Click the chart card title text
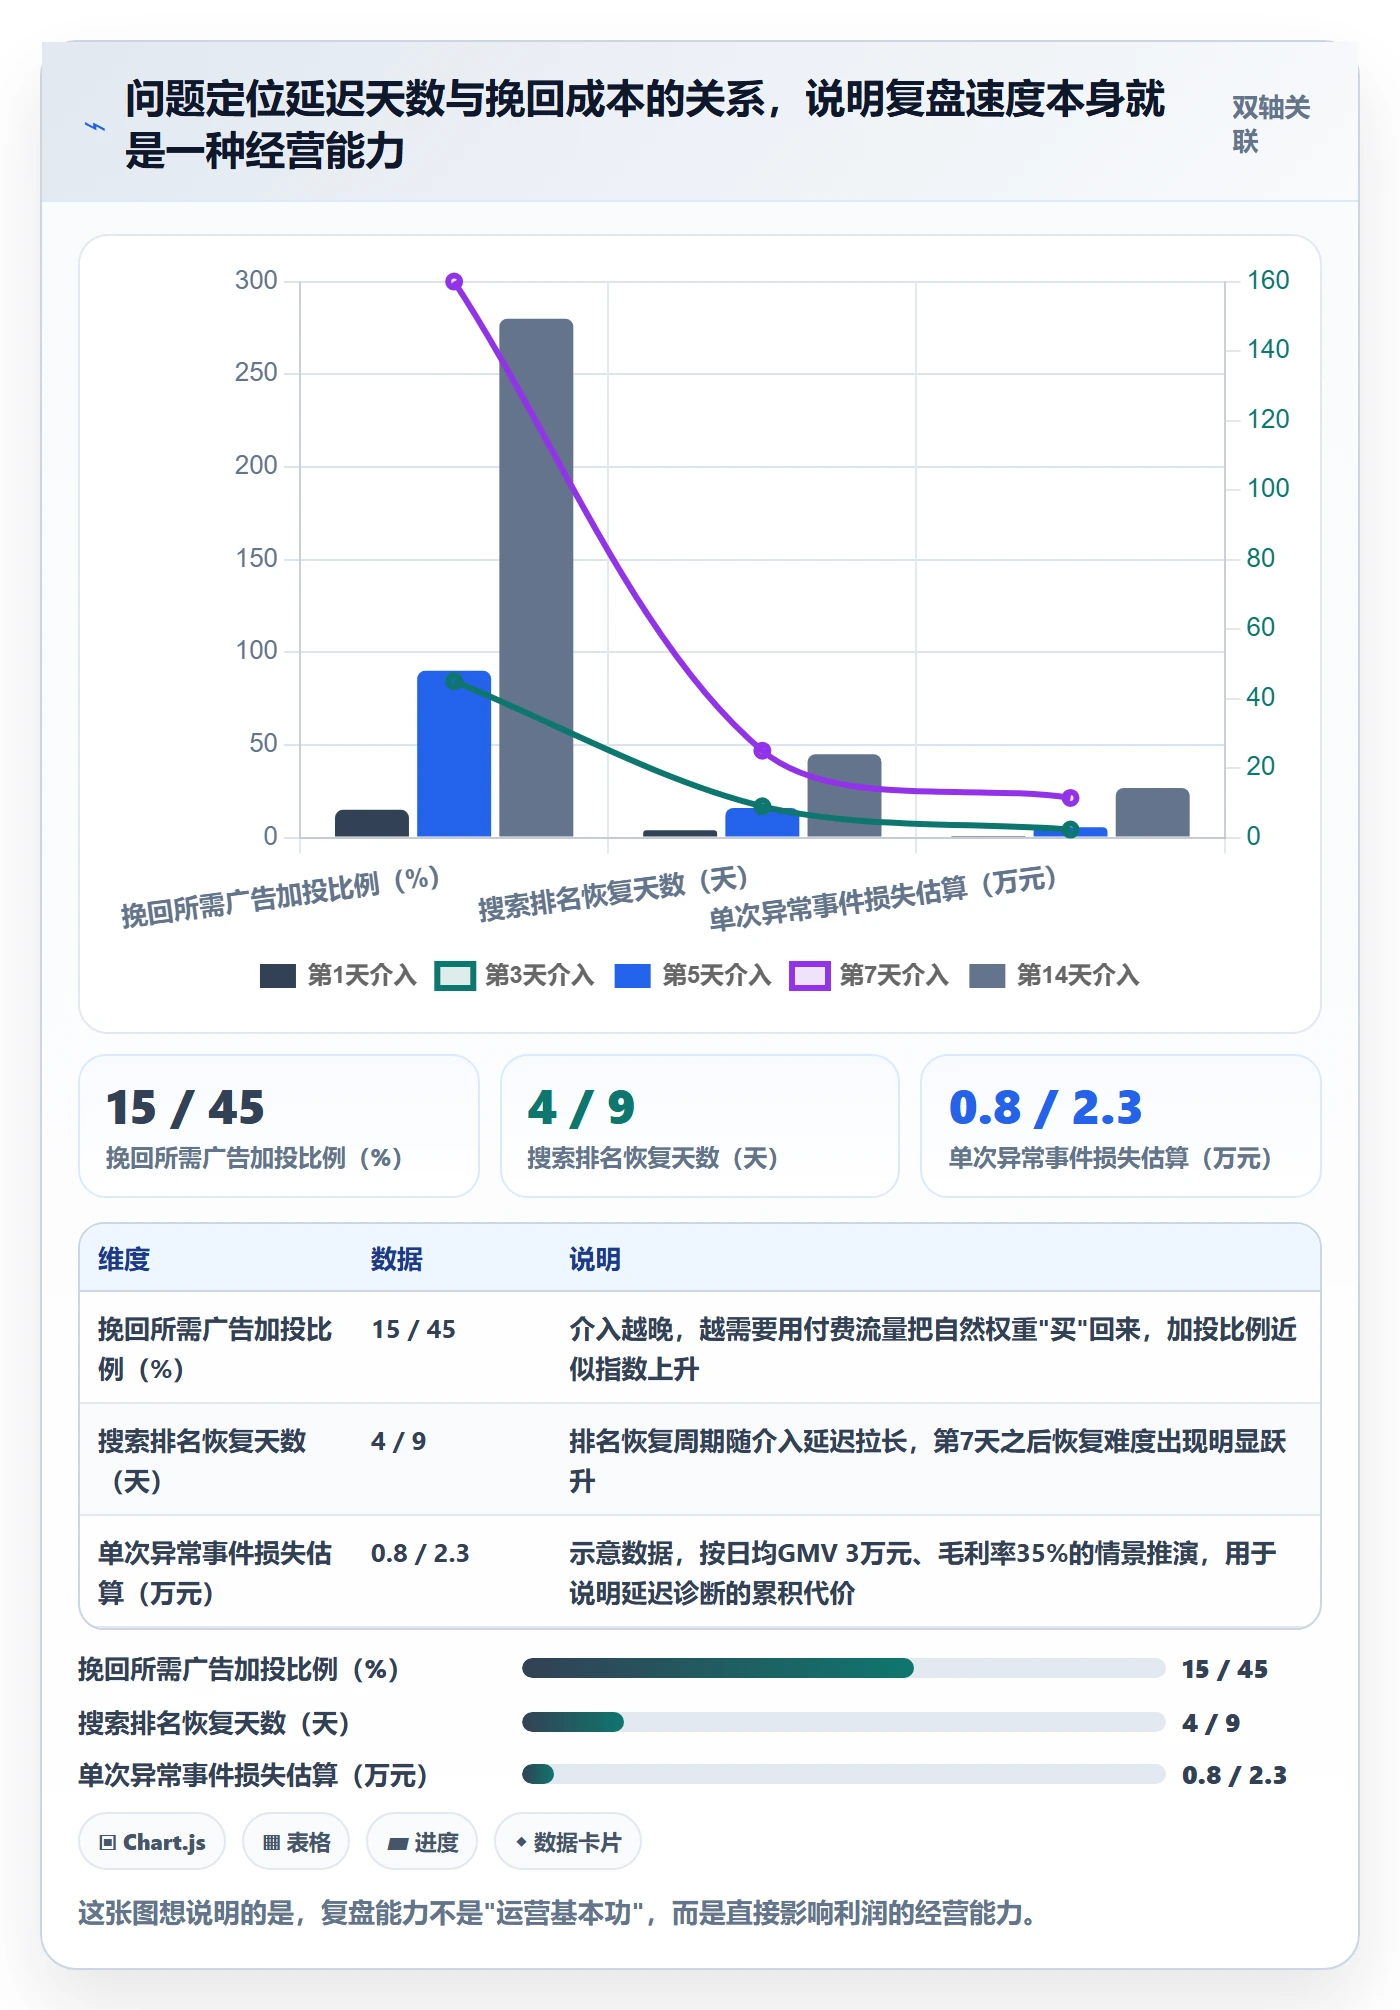This screenshot has width=1400, height=2010. (645, 125)
